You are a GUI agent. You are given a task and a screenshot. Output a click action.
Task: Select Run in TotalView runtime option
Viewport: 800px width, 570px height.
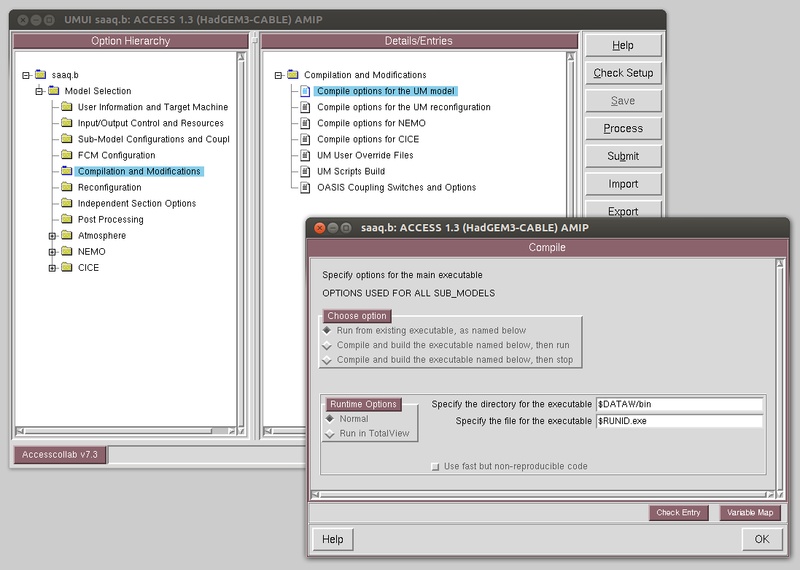[x=330, y=433]
